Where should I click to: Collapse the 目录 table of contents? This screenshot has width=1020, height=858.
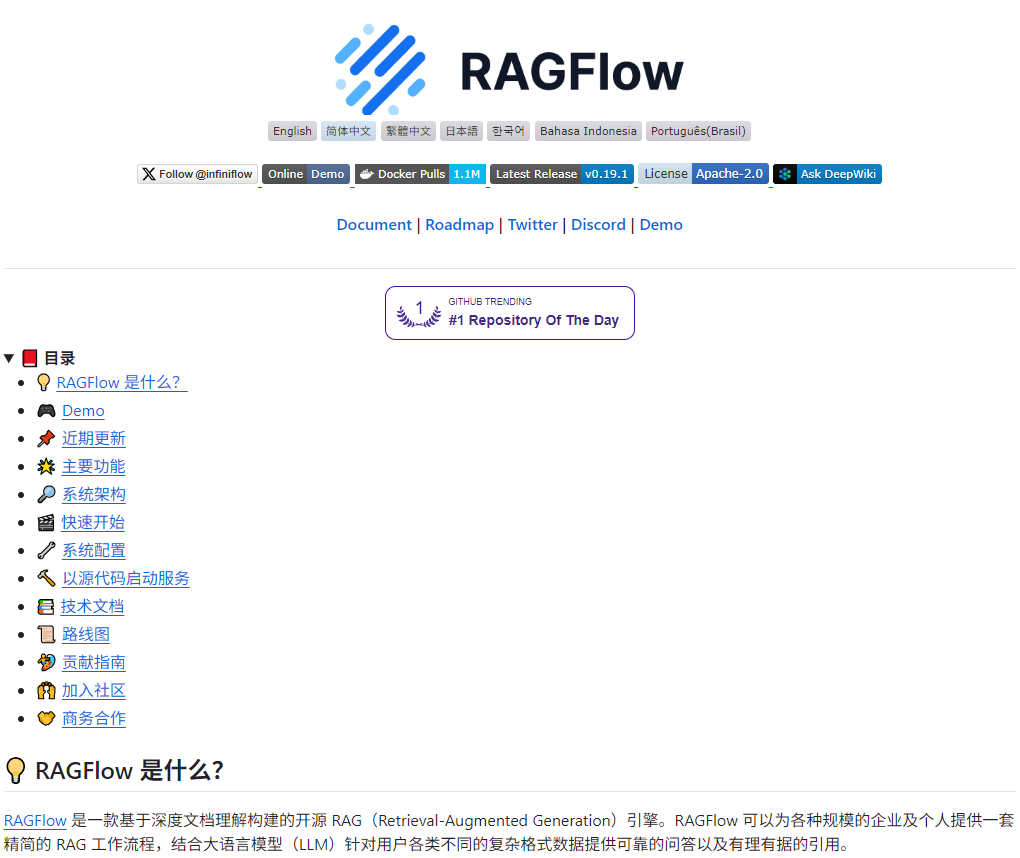click(x=9, y=358)
